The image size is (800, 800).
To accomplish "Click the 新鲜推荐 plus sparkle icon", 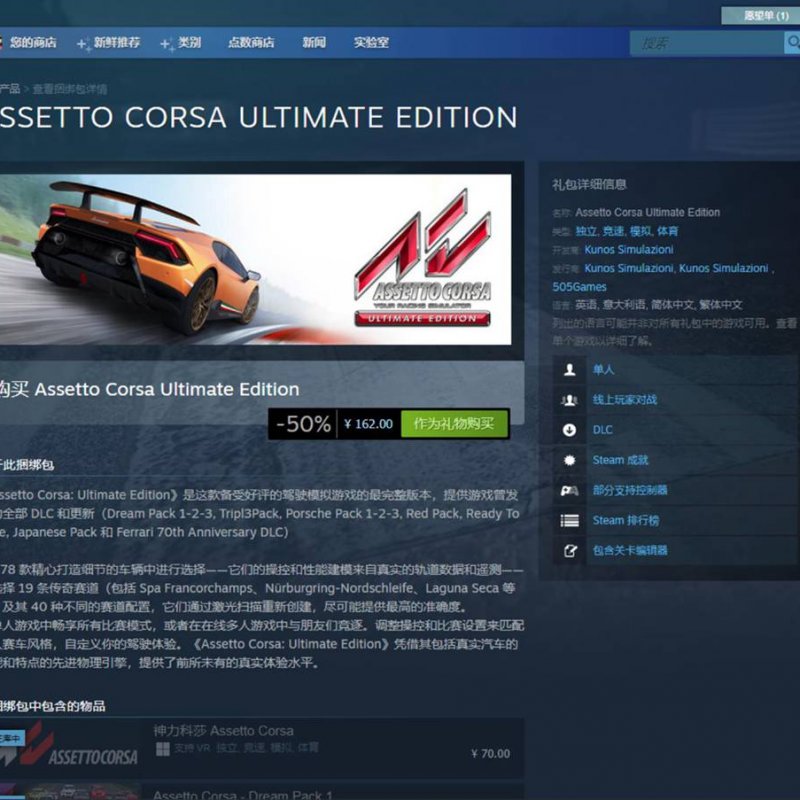I will [84, 44].
